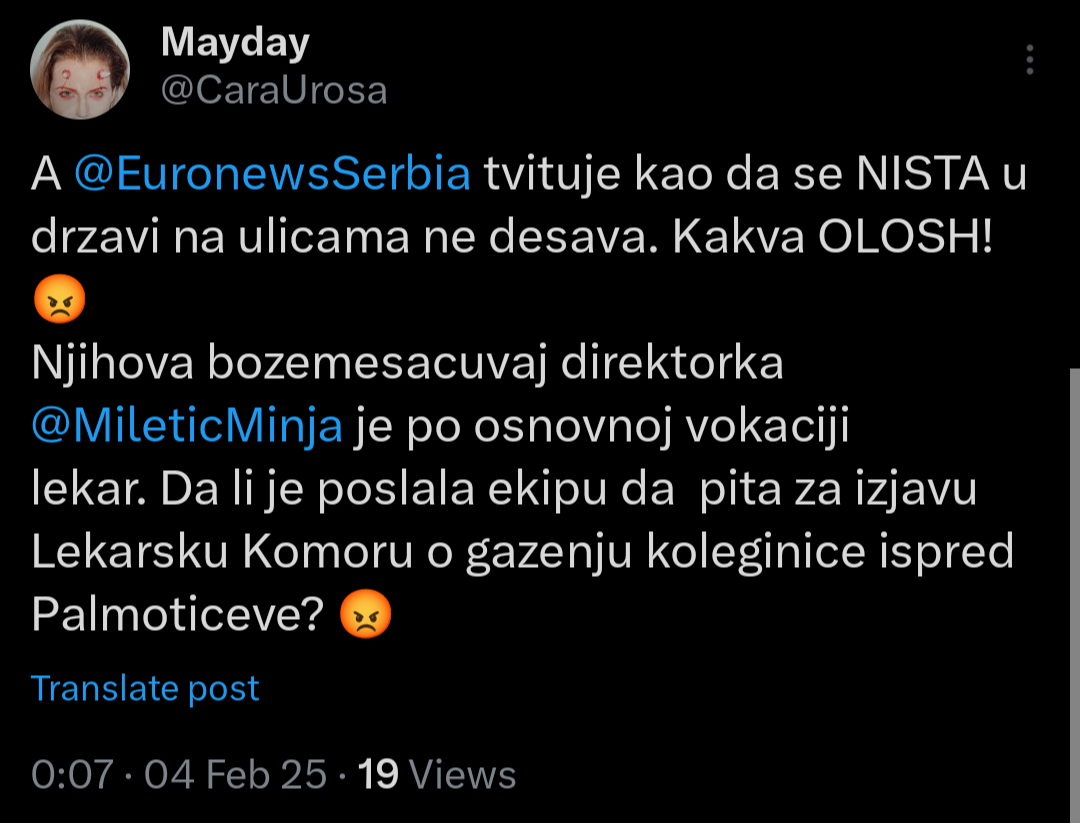Image resolution: width=1080 pixels, height=823 pixels.
Task: Click the angry emoji after Palmoticeve
Action: (x=365, y=617)
